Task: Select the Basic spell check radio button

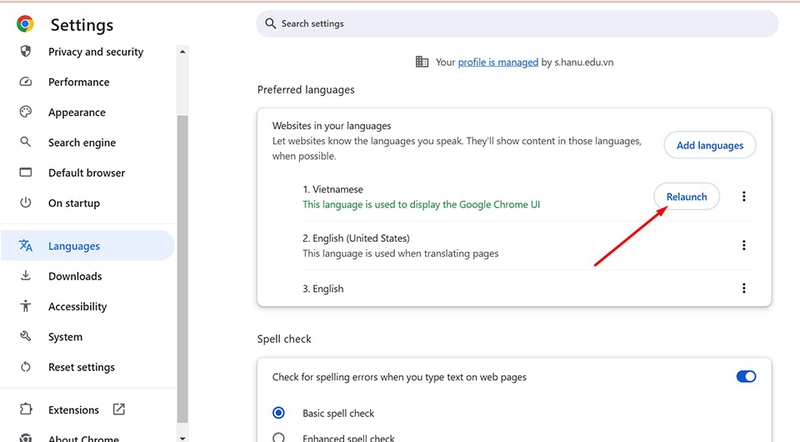Action: point(279,412)
